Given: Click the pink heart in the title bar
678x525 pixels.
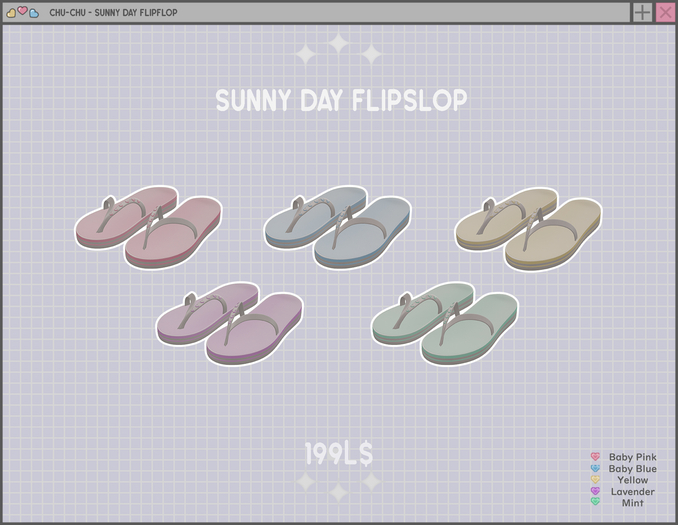Looking at the screenshot, I should point(22,10).
